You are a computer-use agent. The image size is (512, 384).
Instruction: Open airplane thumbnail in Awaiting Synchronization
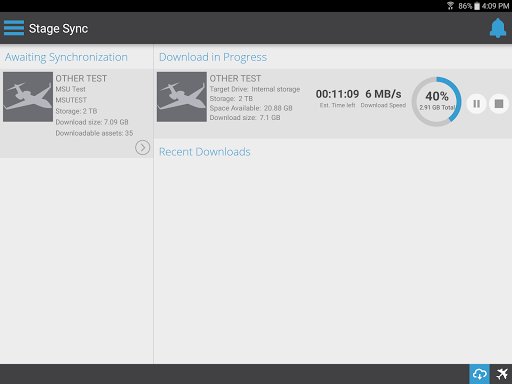(x=28, y=97)
